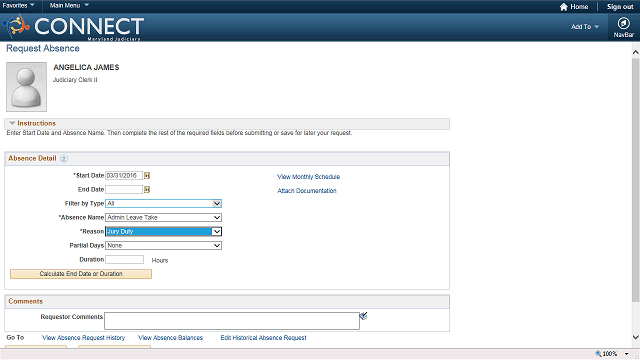The width and height of the screenshot is (640, 360).
Task: Open View Absence Balances link
Action: point(171,338)
